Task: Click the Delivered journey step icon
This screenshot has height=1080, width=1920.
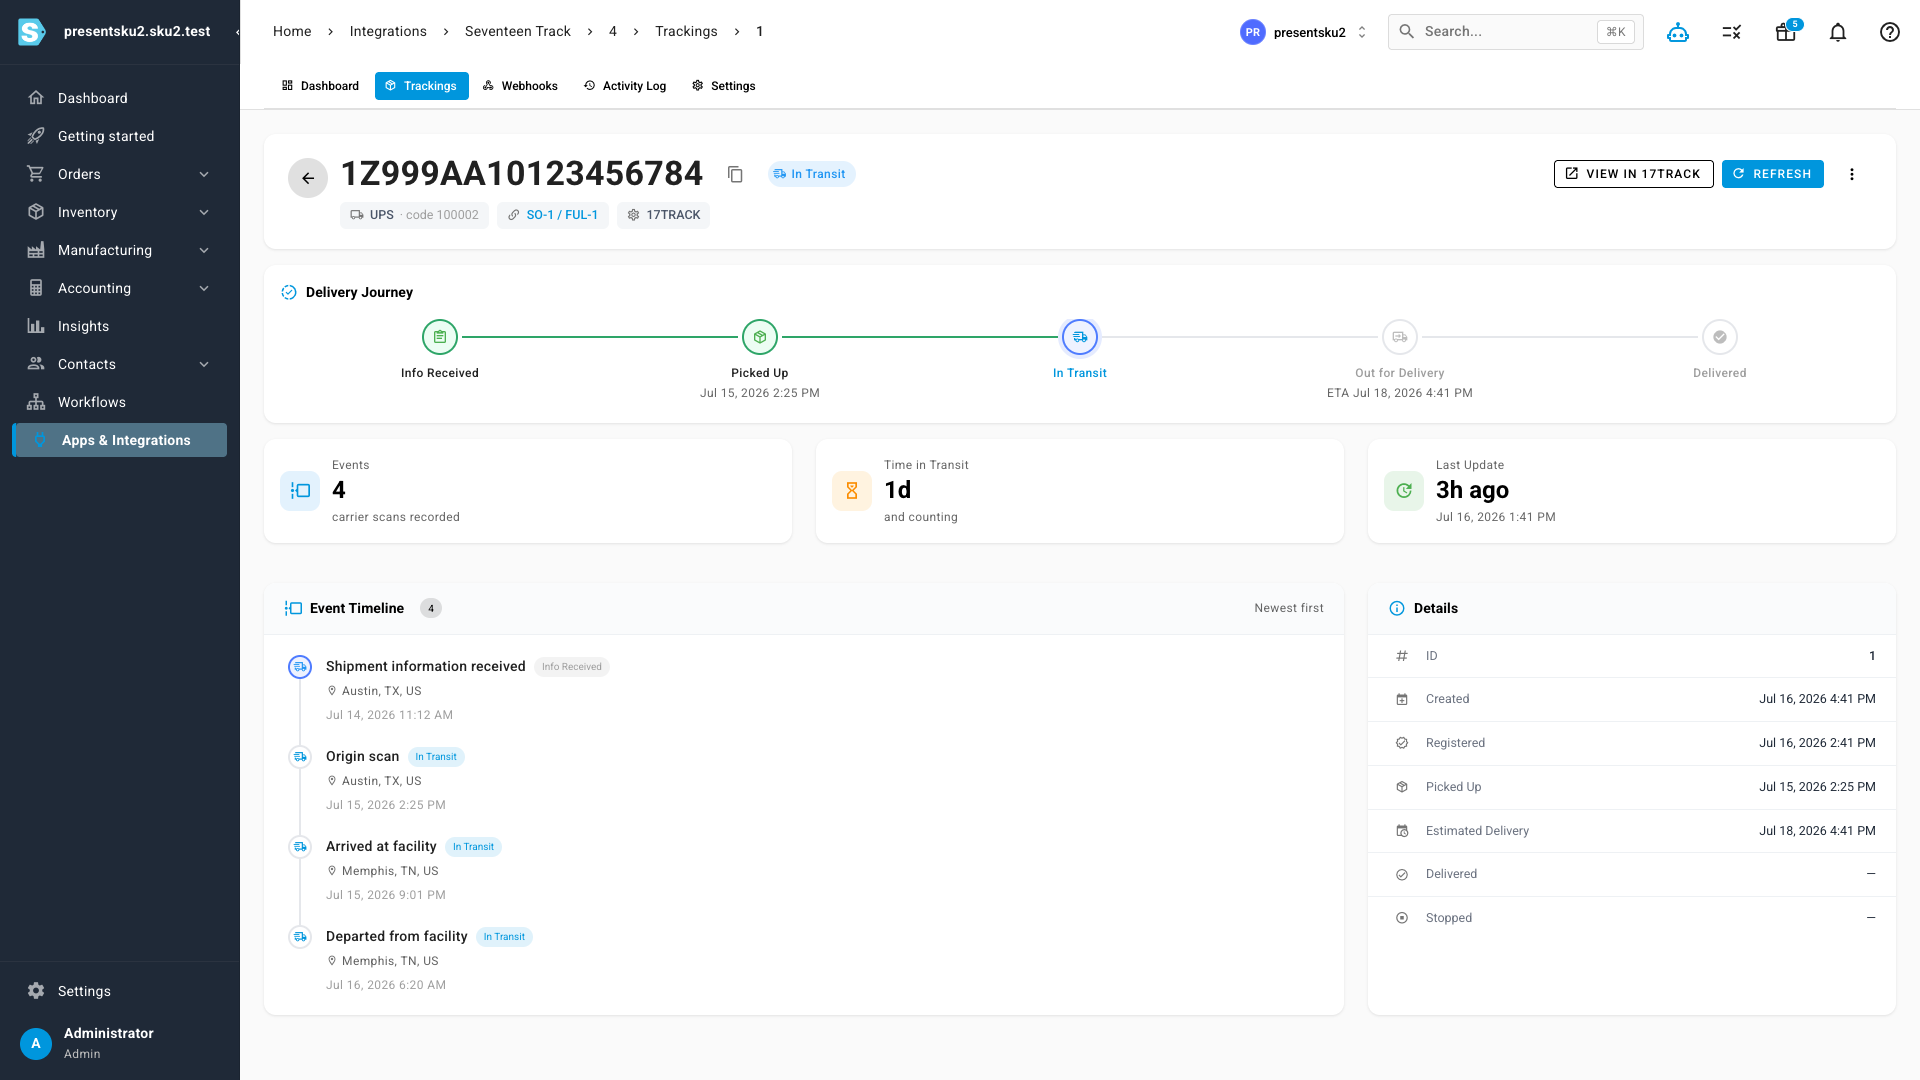Action: coord(1720,337)
